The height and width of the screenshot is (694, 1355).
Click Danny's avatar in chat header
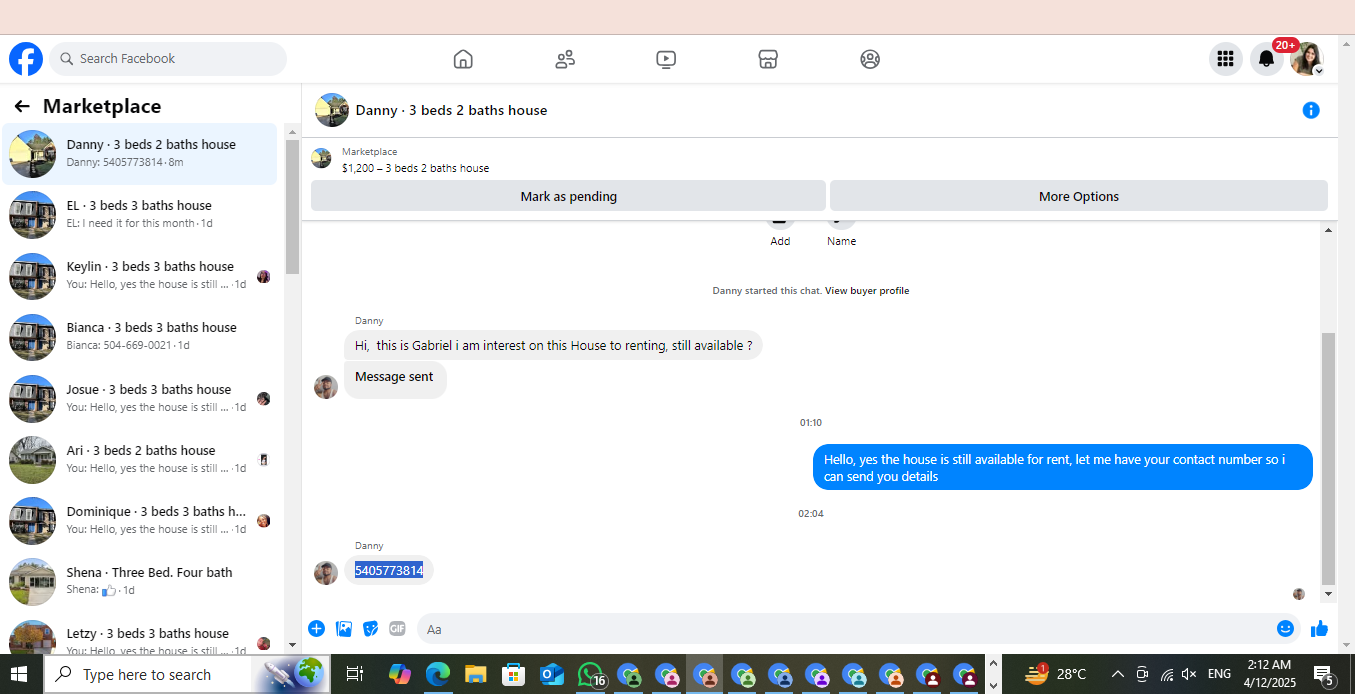(332, 110)
